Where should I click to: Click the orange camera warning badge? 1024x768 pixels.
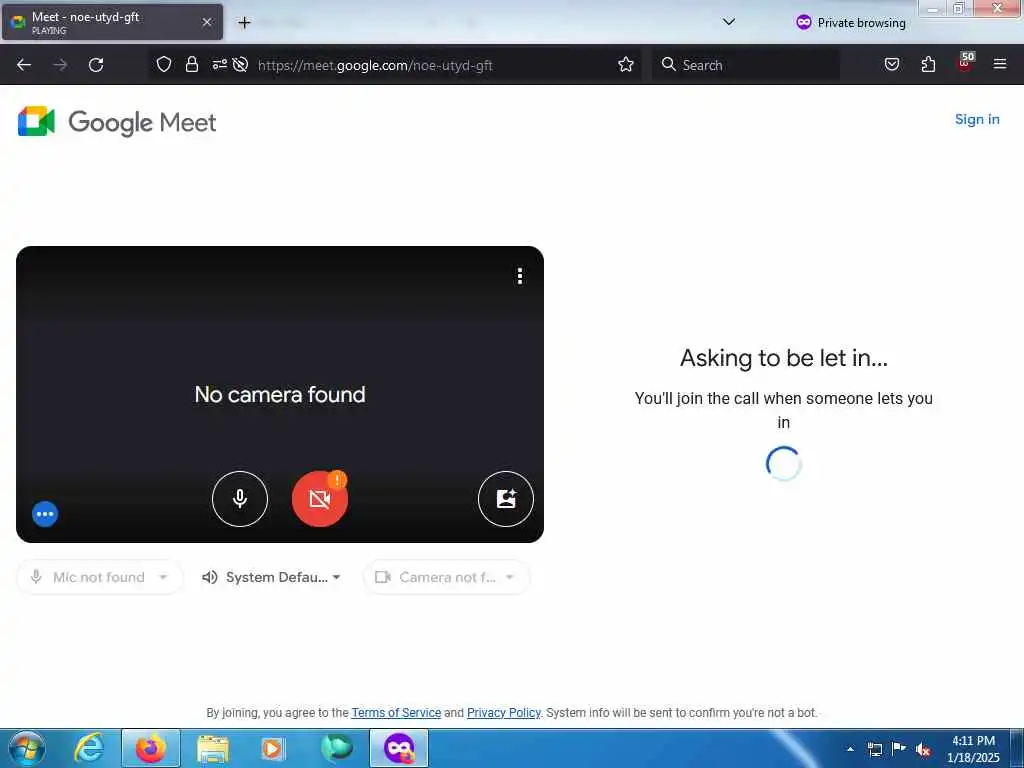click(x=337, y=480)
